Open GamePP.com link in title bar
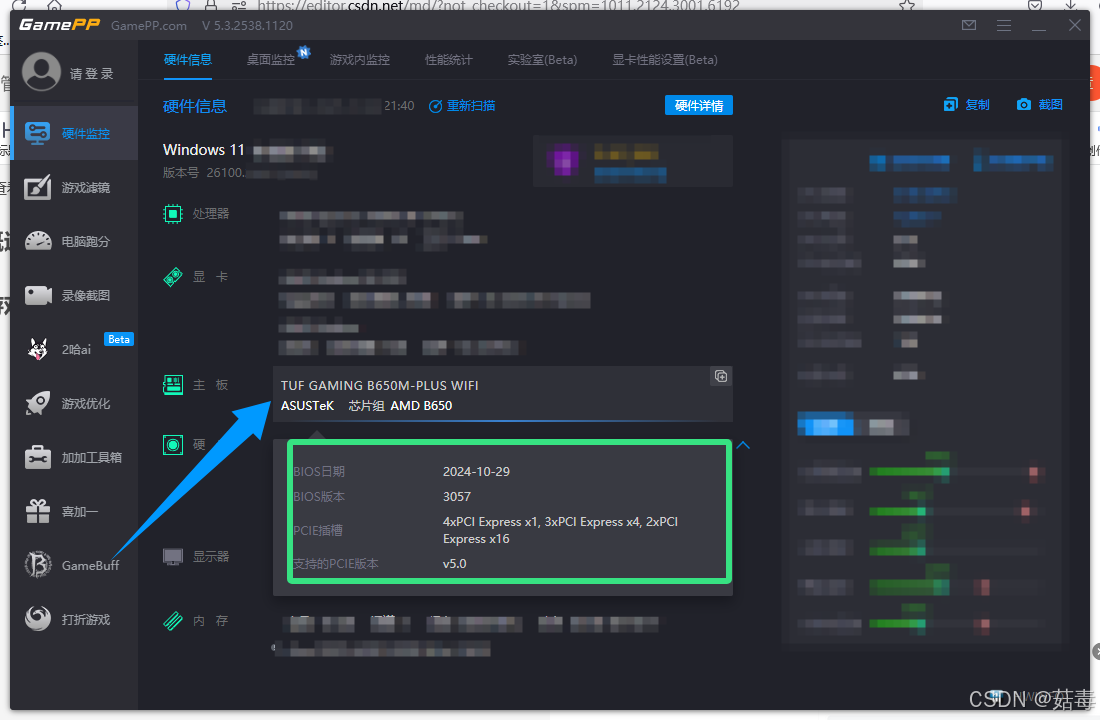 (149, 25)
